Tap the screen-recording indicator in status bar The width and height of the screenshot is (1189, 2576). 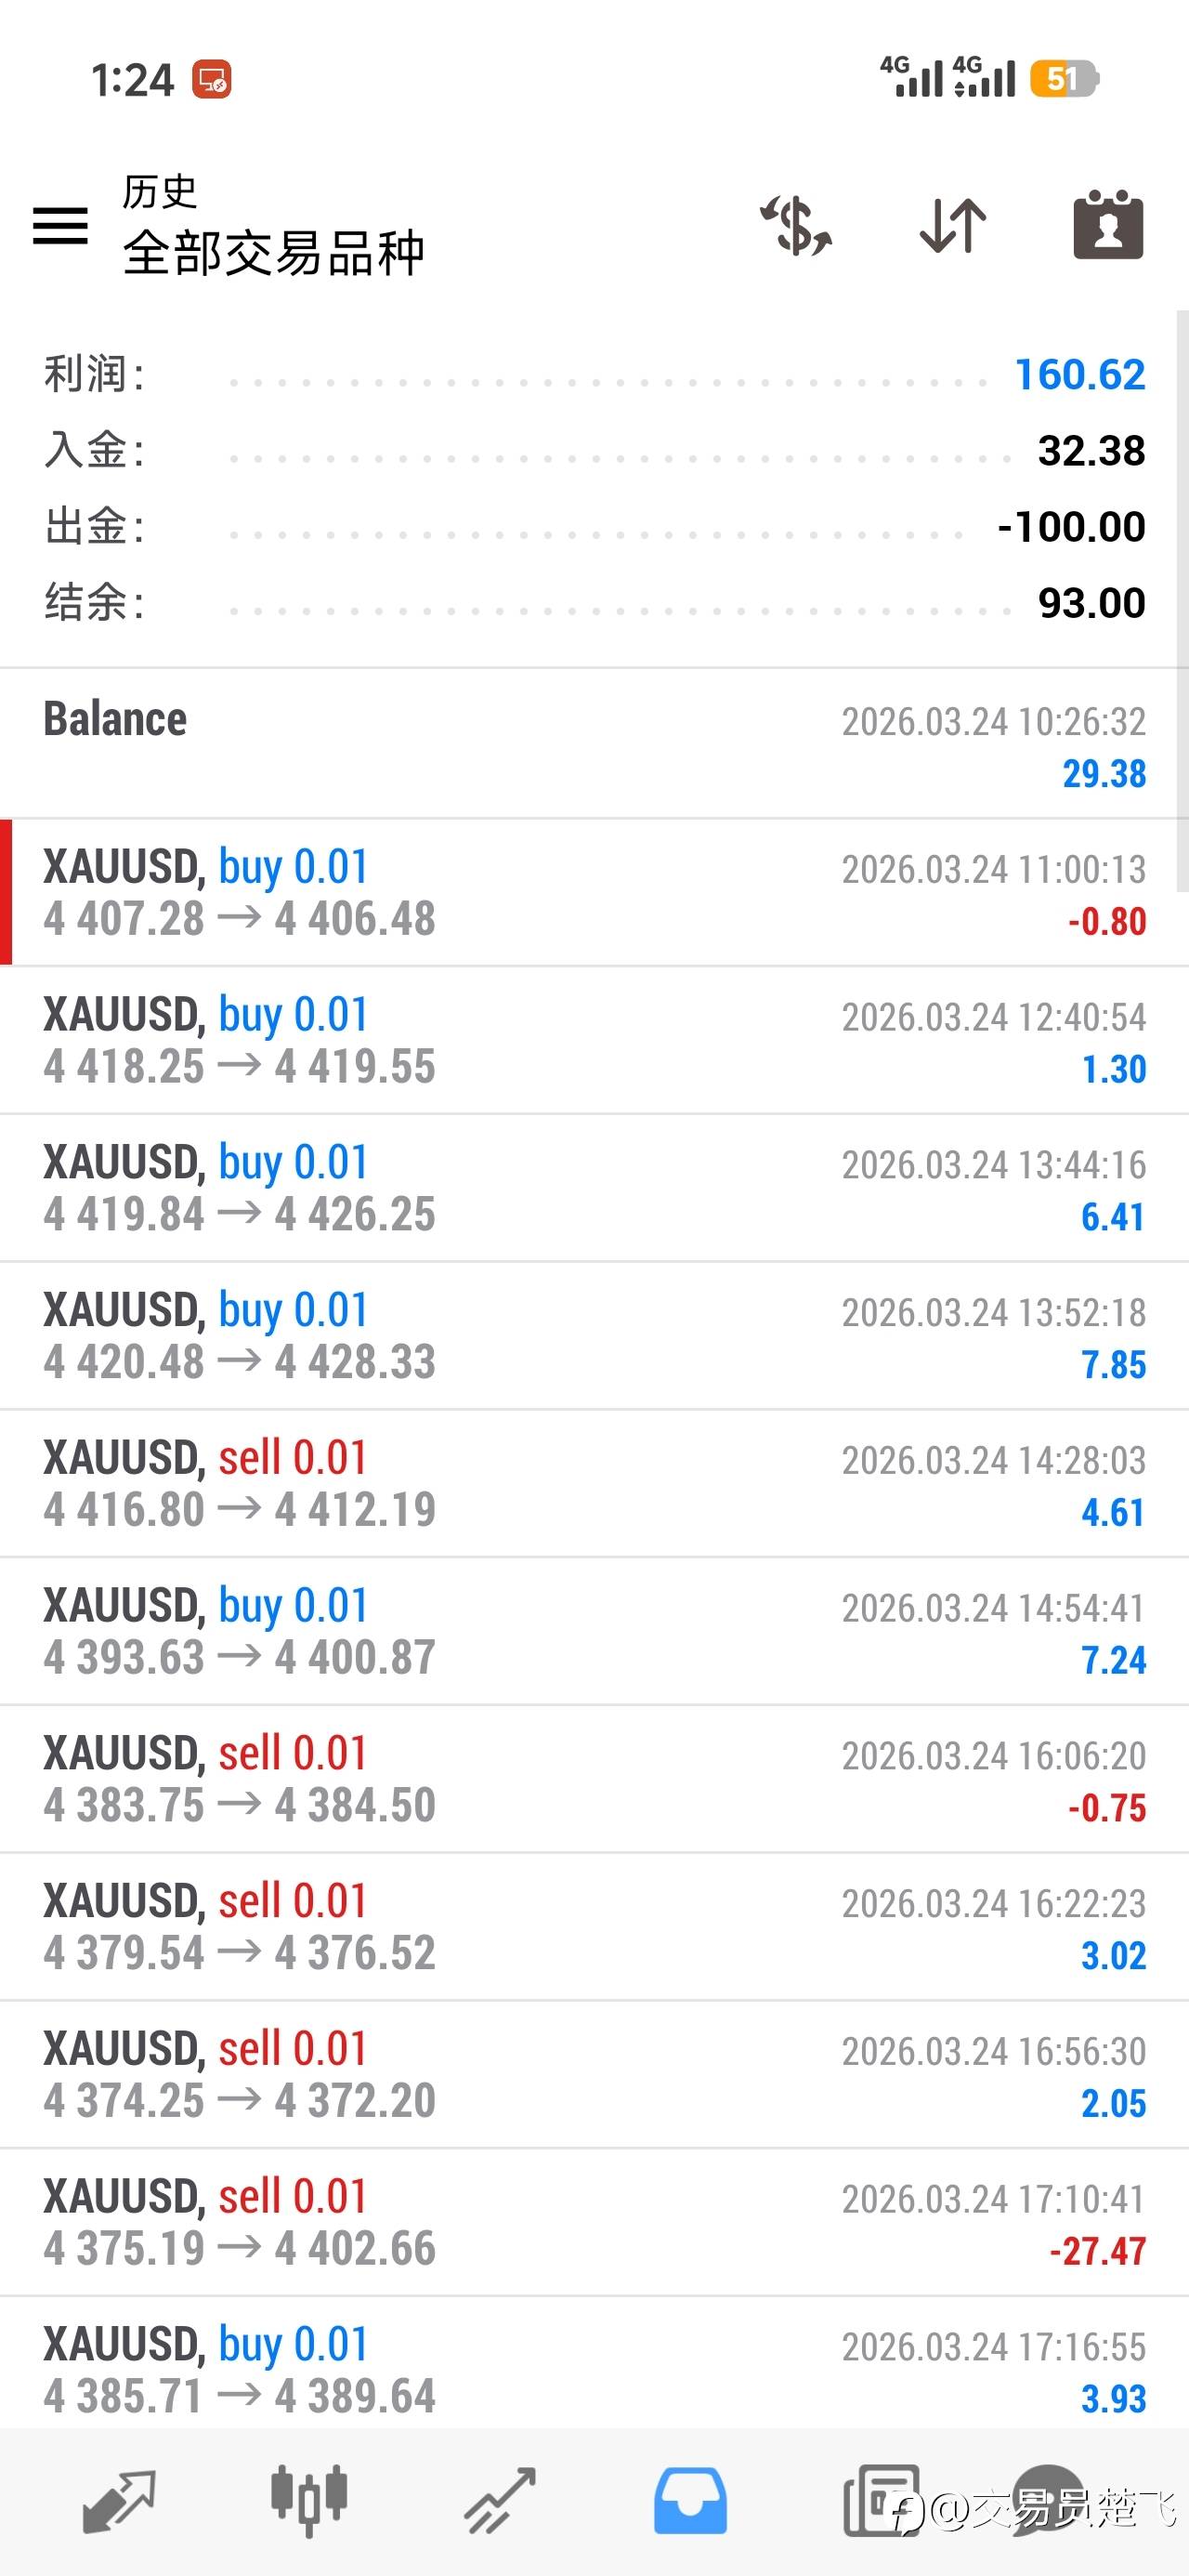(x=212, y=80)
